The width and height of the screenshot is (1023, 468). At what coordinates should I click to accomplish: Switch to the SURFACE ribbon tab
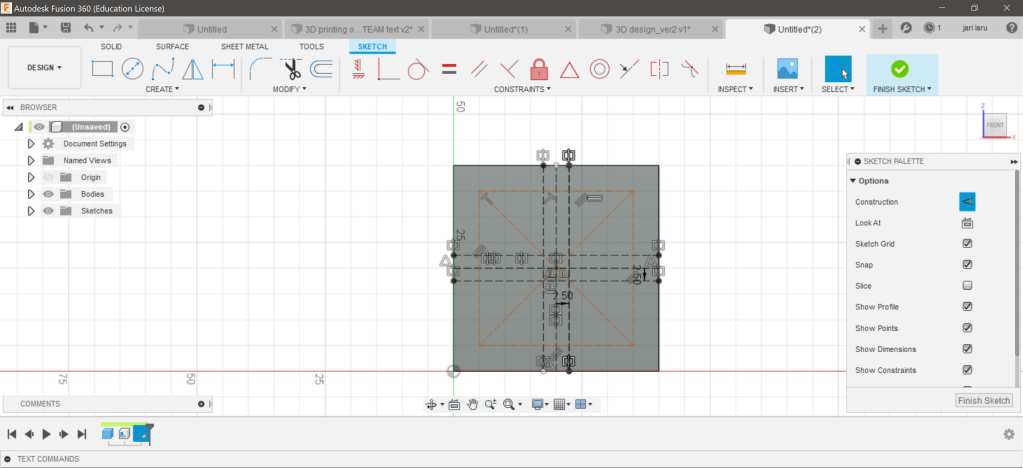172,46
